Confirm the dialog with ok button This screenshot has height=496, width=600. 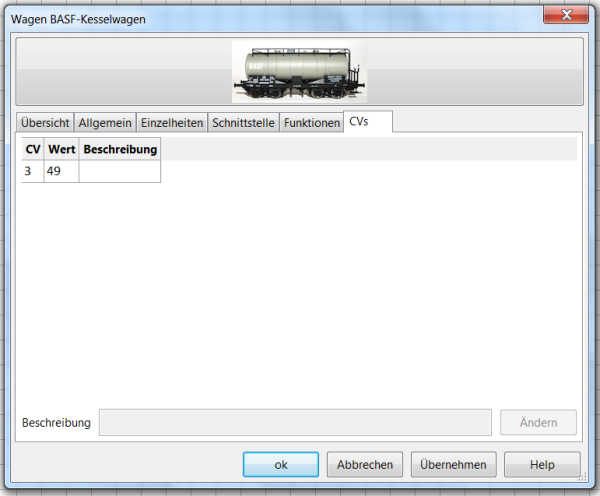[281, 465]
